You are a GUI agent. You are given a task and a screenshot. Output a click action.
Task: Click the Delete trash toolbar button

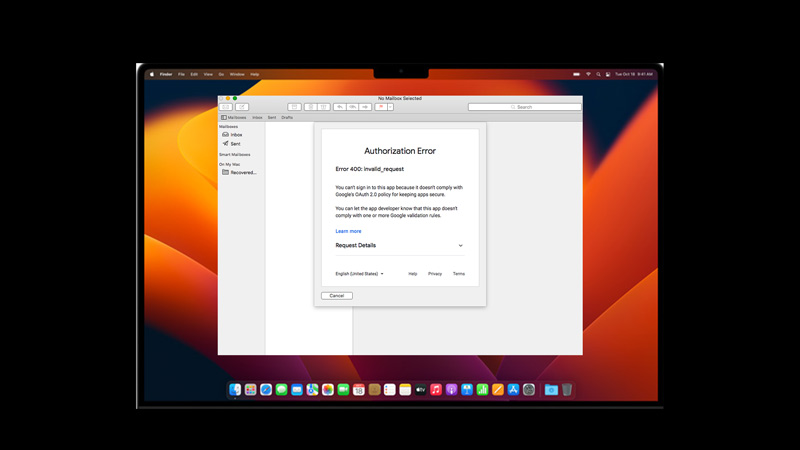click(x=311, y=107)
